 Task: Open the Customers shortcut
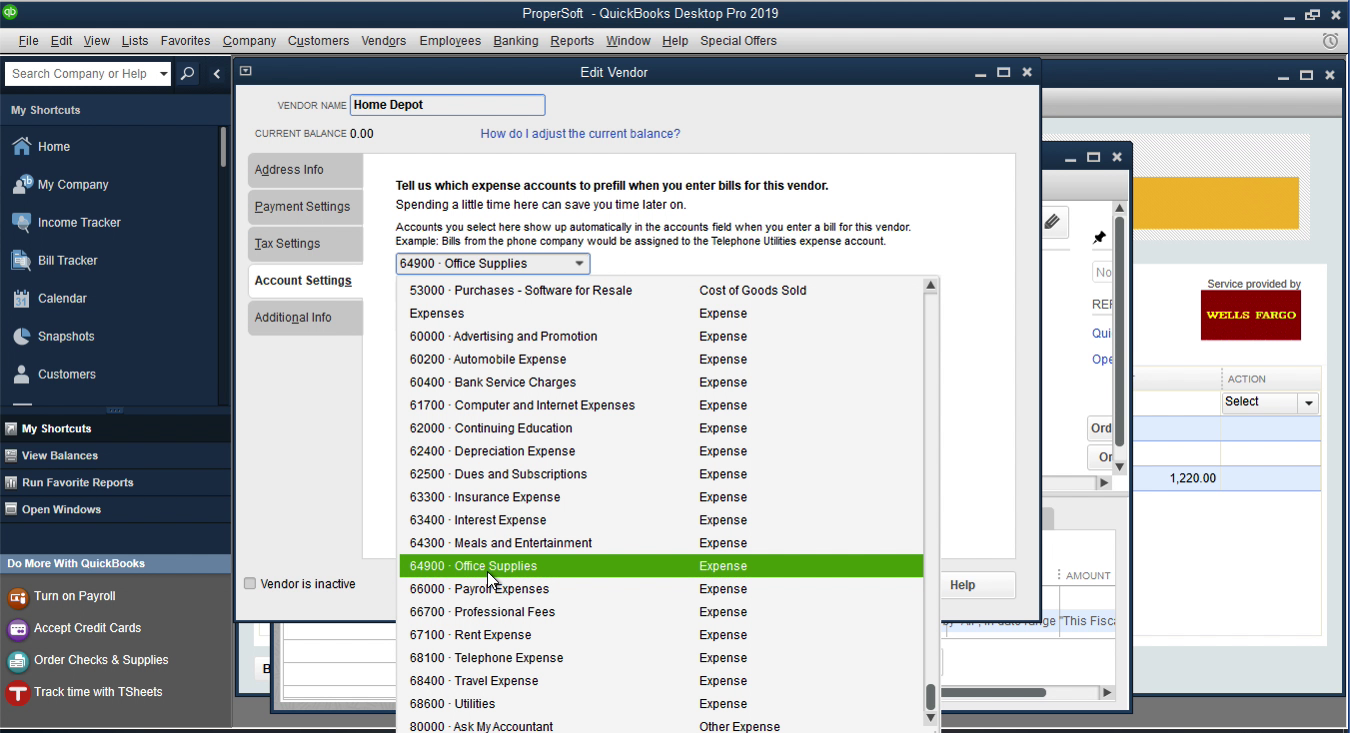[54, 374]
